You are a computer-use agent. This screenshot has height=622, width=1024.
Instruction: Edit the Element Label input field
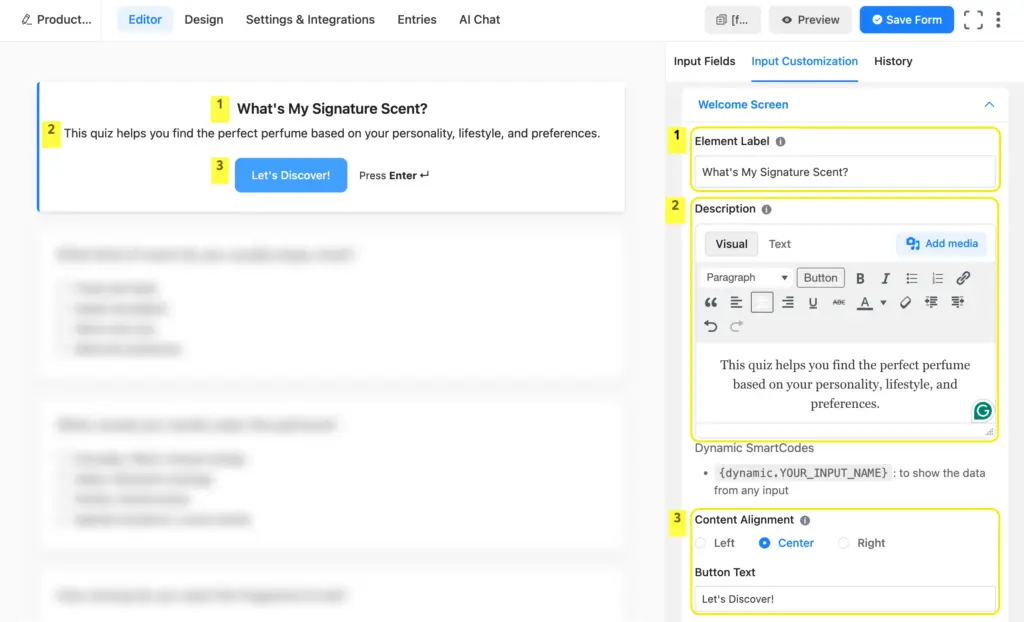click(x=844, y=172)
